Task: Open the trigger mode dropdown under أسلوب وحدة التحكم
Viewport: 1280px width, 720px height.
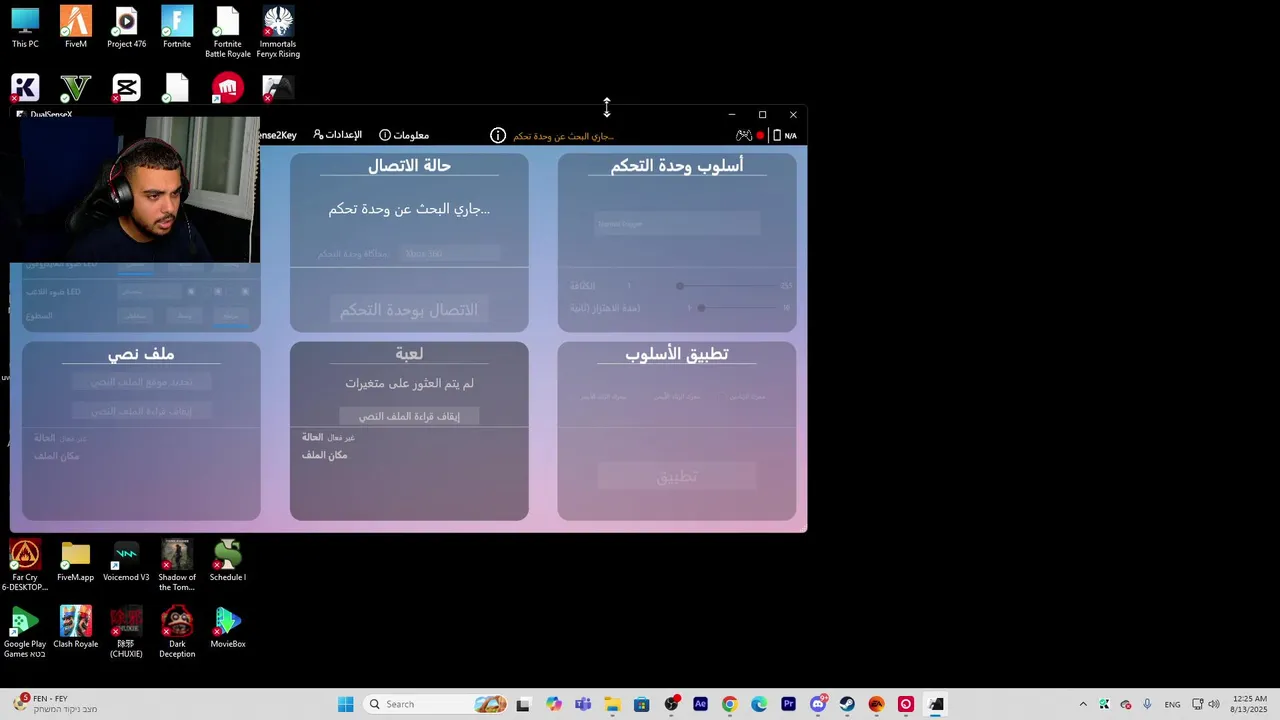Action: pyautogui.click(x=677, y=224)
